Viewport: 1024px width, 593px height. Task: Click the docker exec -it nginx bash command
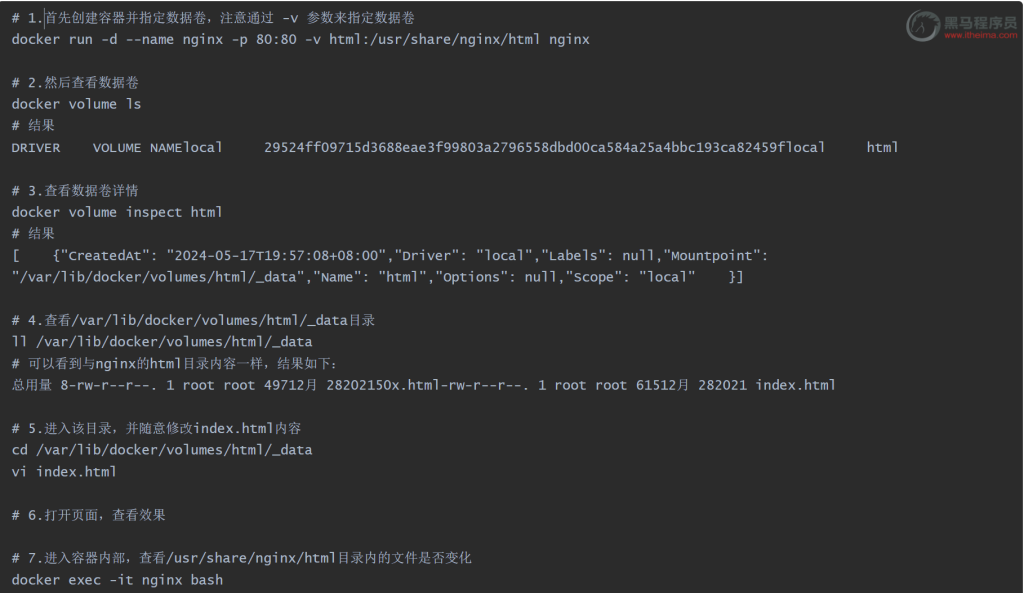[x=117, y=580]
